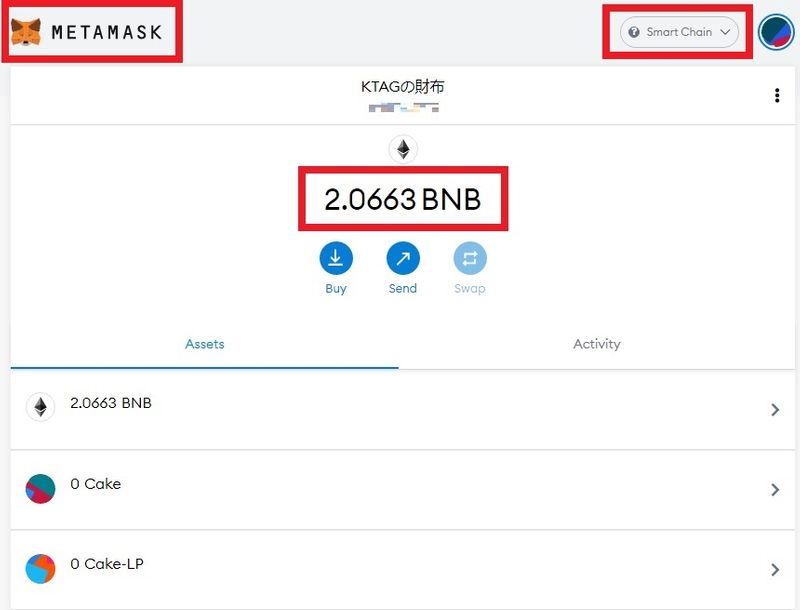This screenshot has height=610, width=800.
Task: Expand the 0 Cake row chevron
Action: tap(775, 490)
